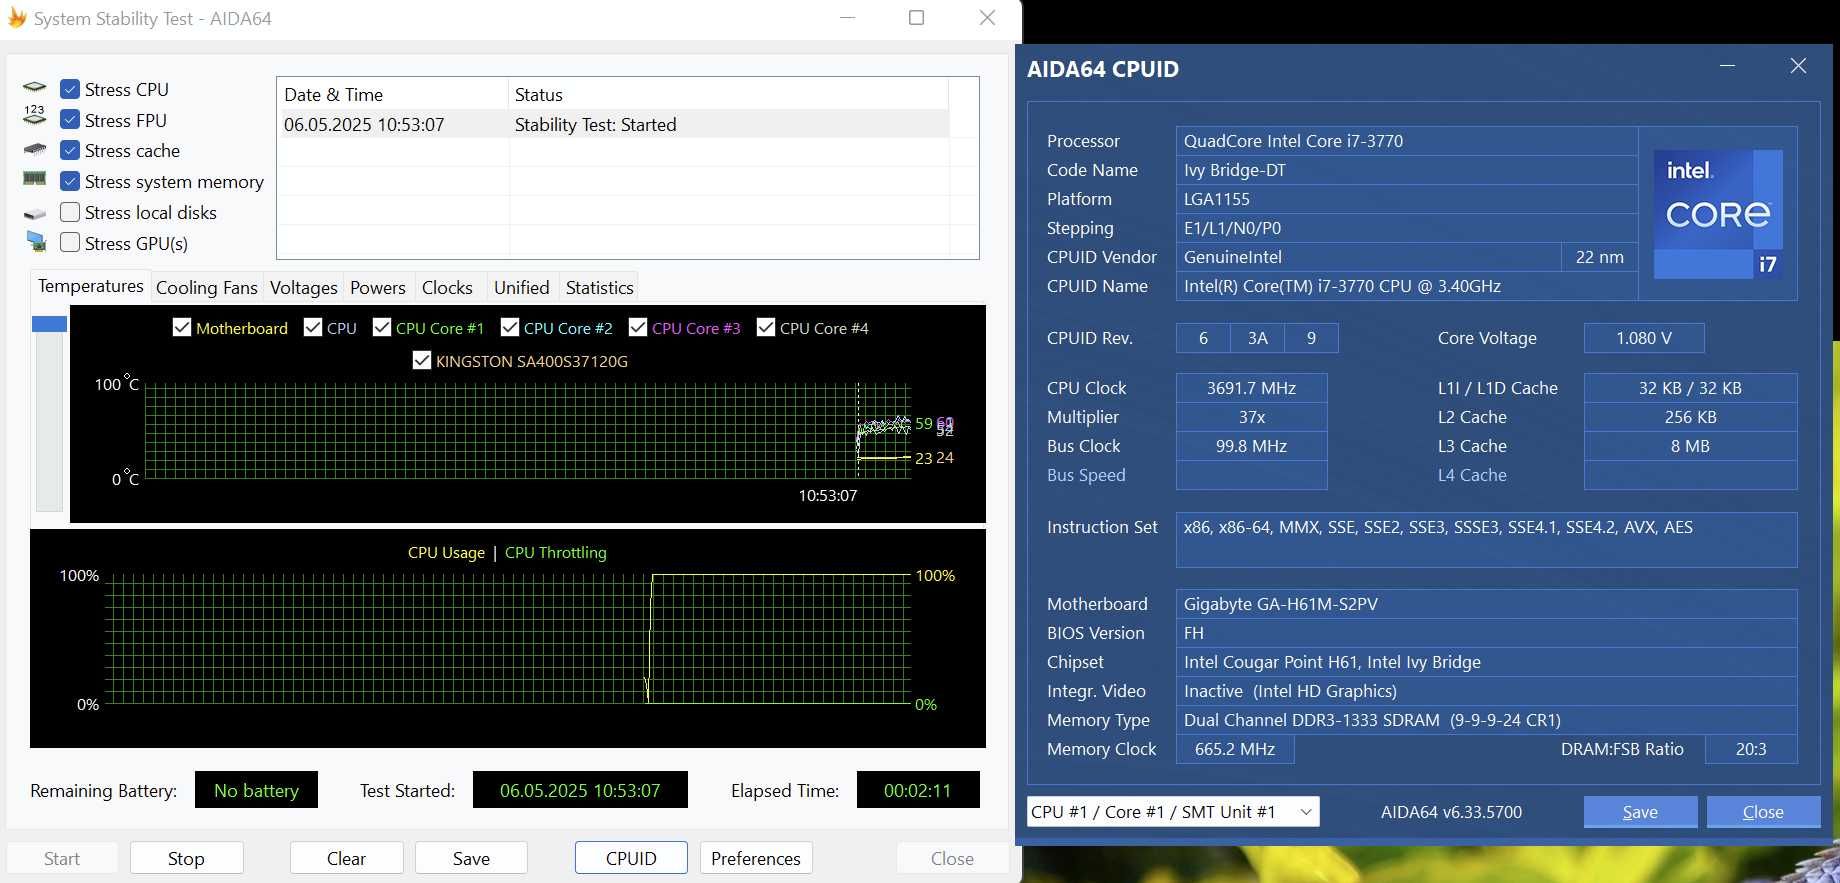
Task: Click the Core Voltage value 1.080 V
Action: (1644, 338)
